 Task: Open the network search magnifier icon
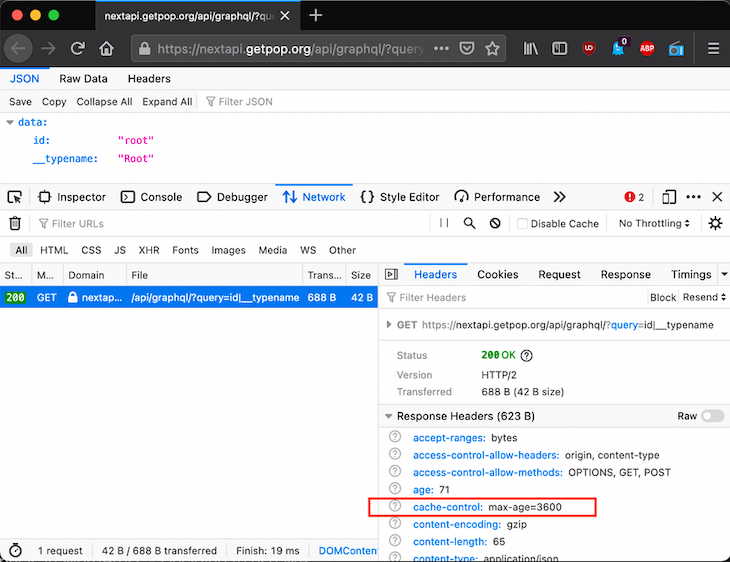pos(469,223)
